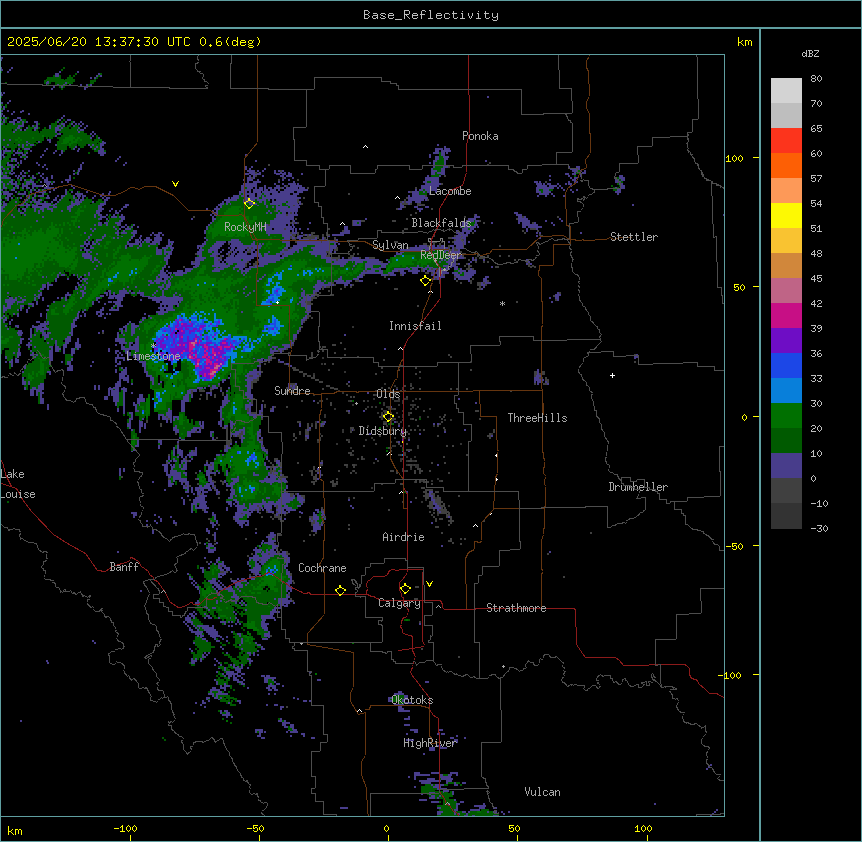
Task: Click the Stettler label
Action: pyautogui.click(x=634, y=237)
